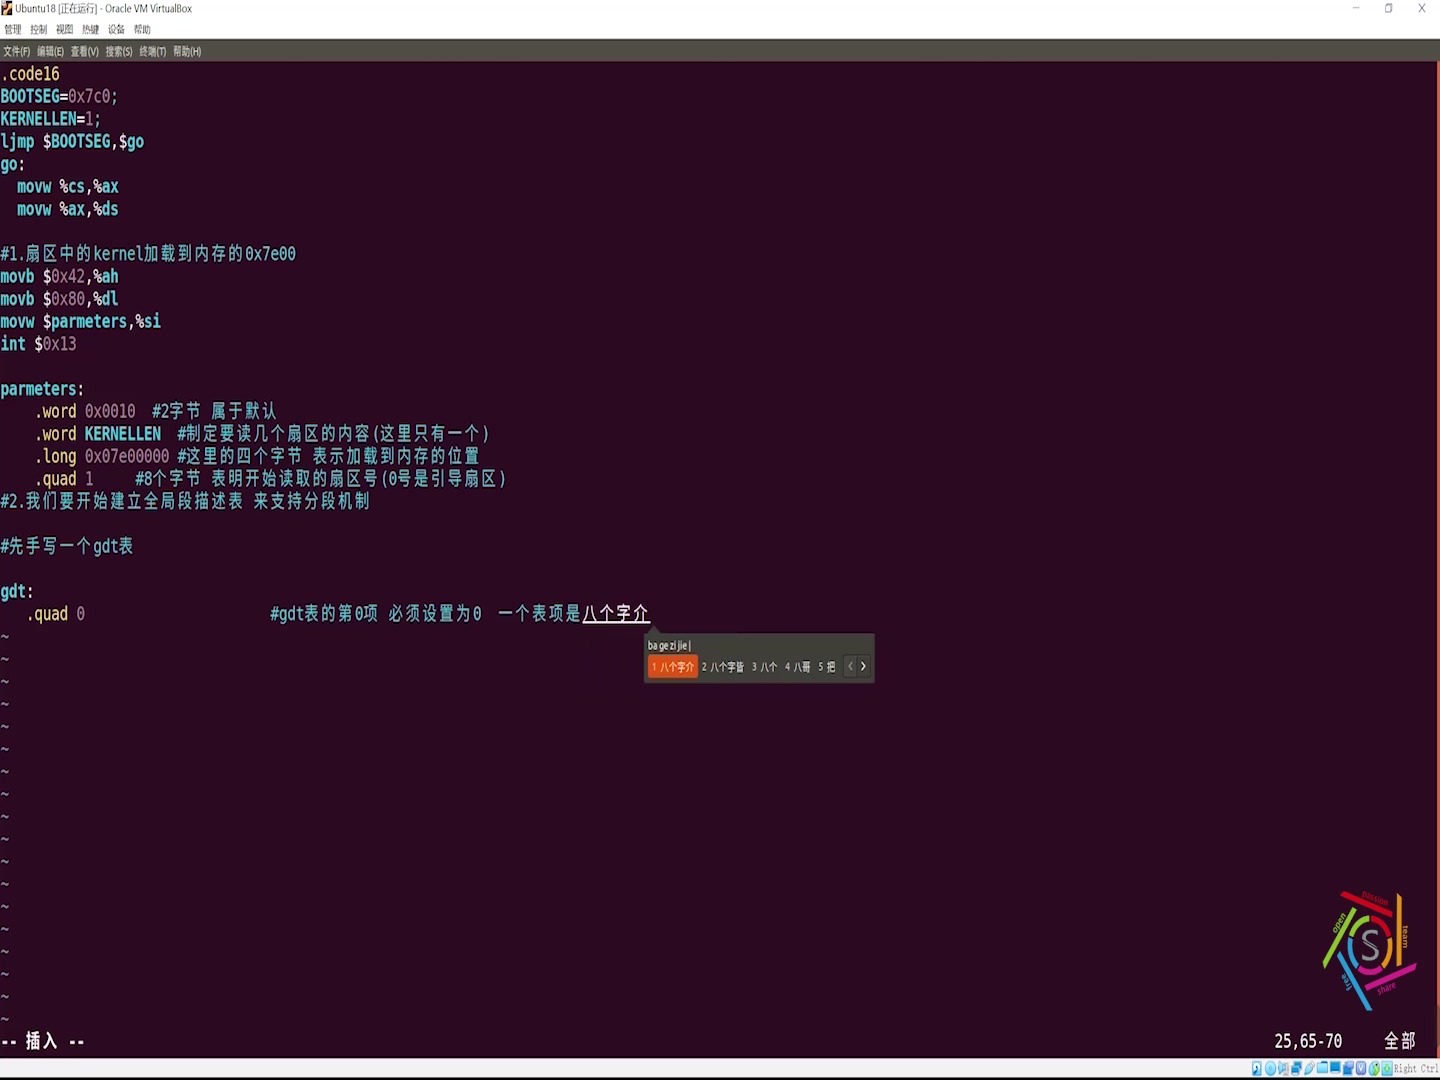Click the hard disk activity status icon
Image resolution: width=1440 pixels, height=1080 pixels.
tap(1257, 1069)
